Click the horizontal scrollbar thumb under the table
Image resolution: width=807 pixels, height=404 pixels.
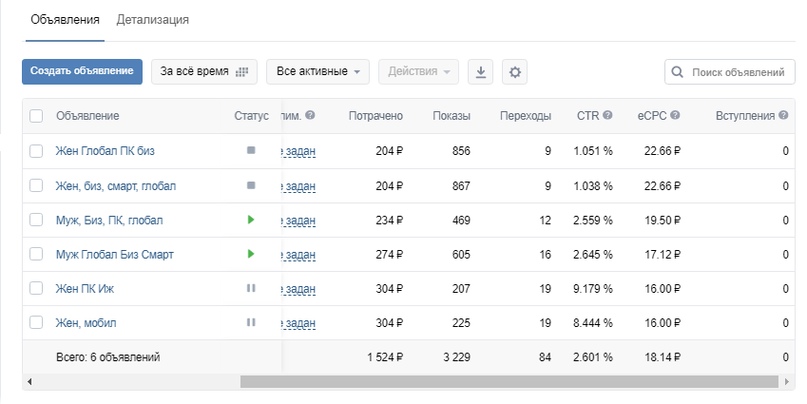coord(509,381)
